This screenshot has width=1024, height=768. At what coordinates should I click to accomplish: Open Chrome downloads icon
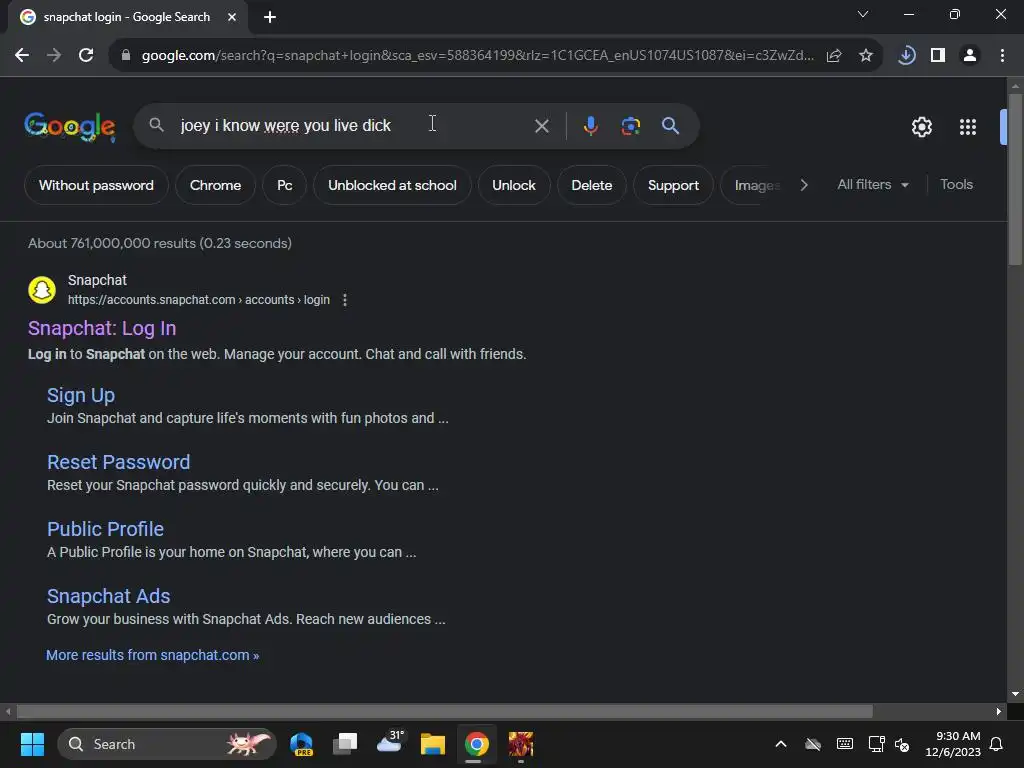tap(906, 56)
